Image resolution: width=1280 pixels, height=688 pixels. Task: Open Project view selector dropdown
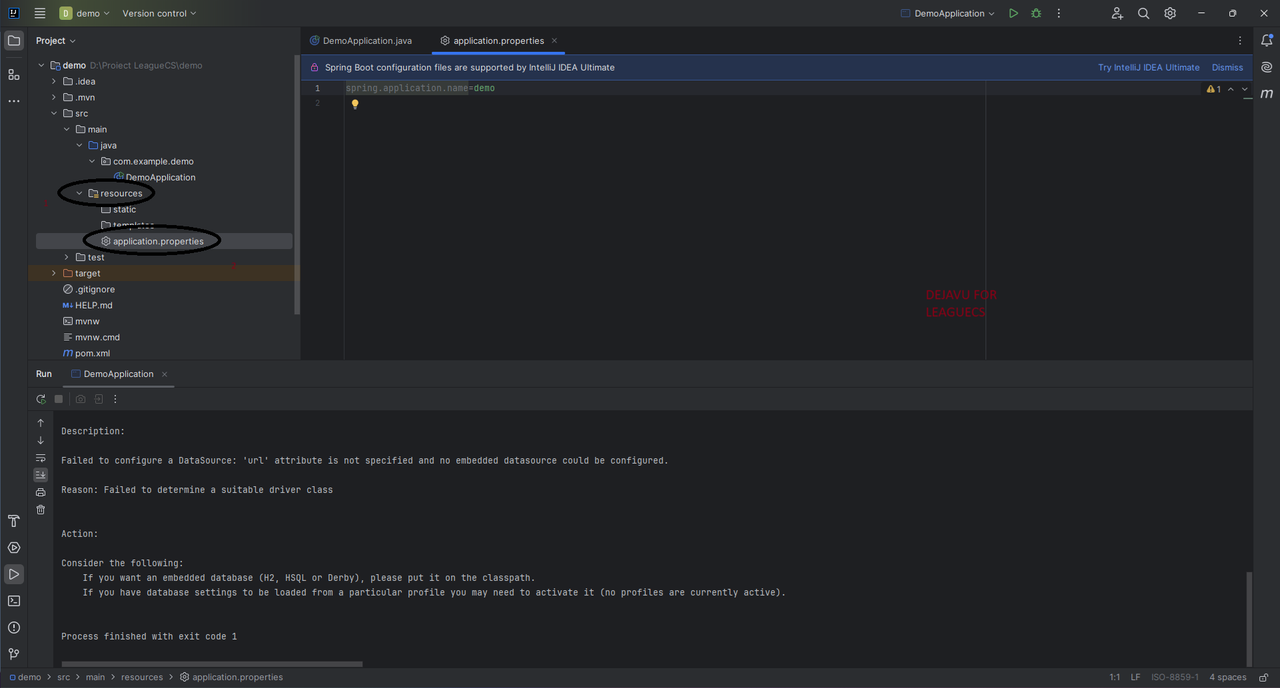(56, 41)
